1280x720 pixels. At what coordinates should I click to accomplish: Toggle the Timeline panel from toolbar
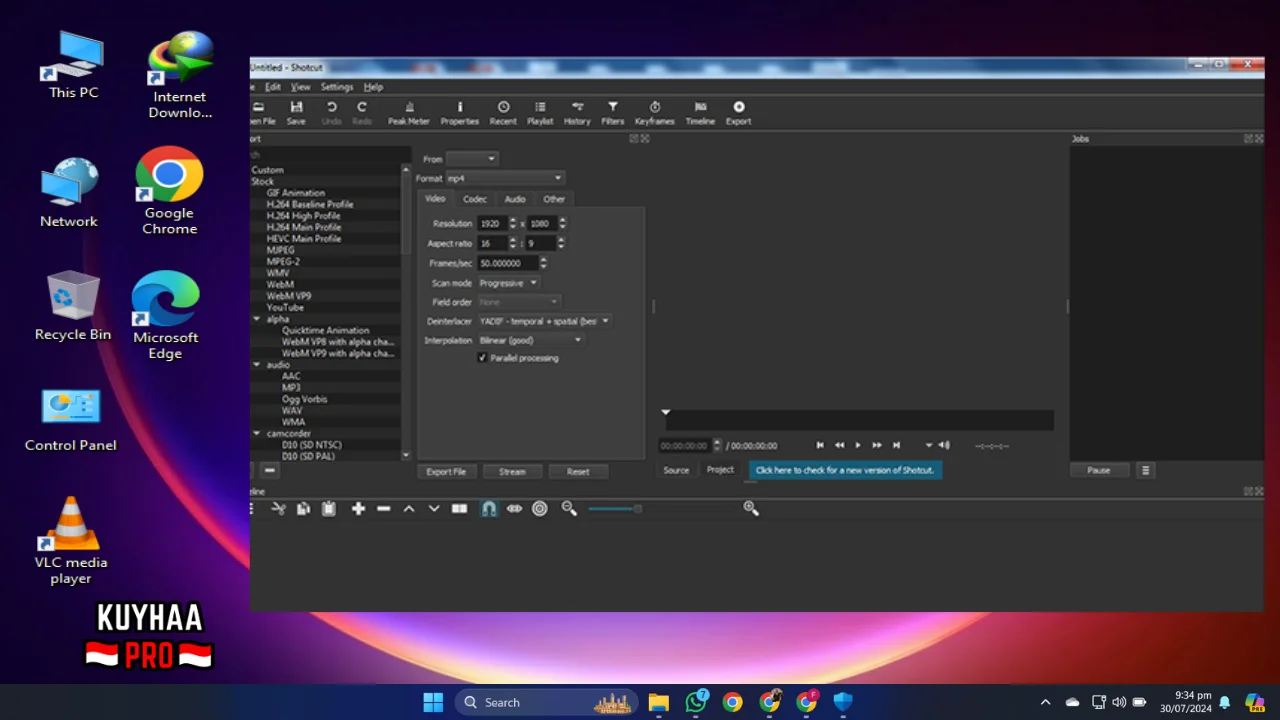[x=700, y=113]
